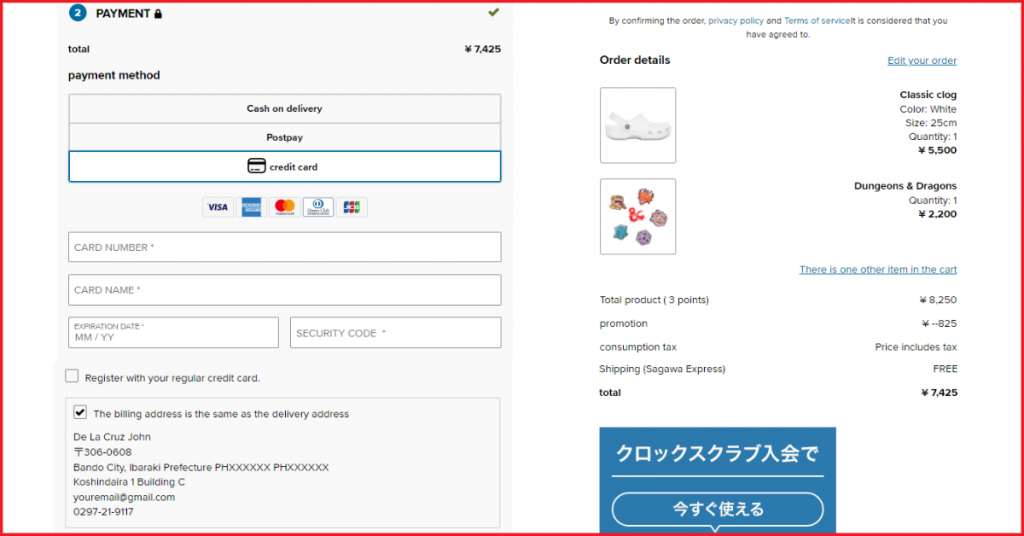
Task: Click the Price includes tax text
Action: pos(916,347)
